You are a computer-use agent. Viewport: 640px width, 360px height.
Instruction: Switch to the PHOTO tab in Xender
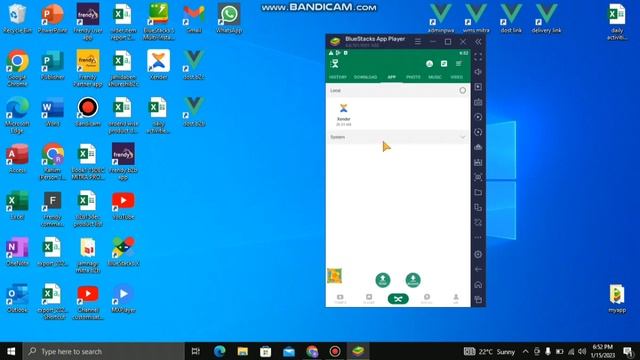pos(413,77)
